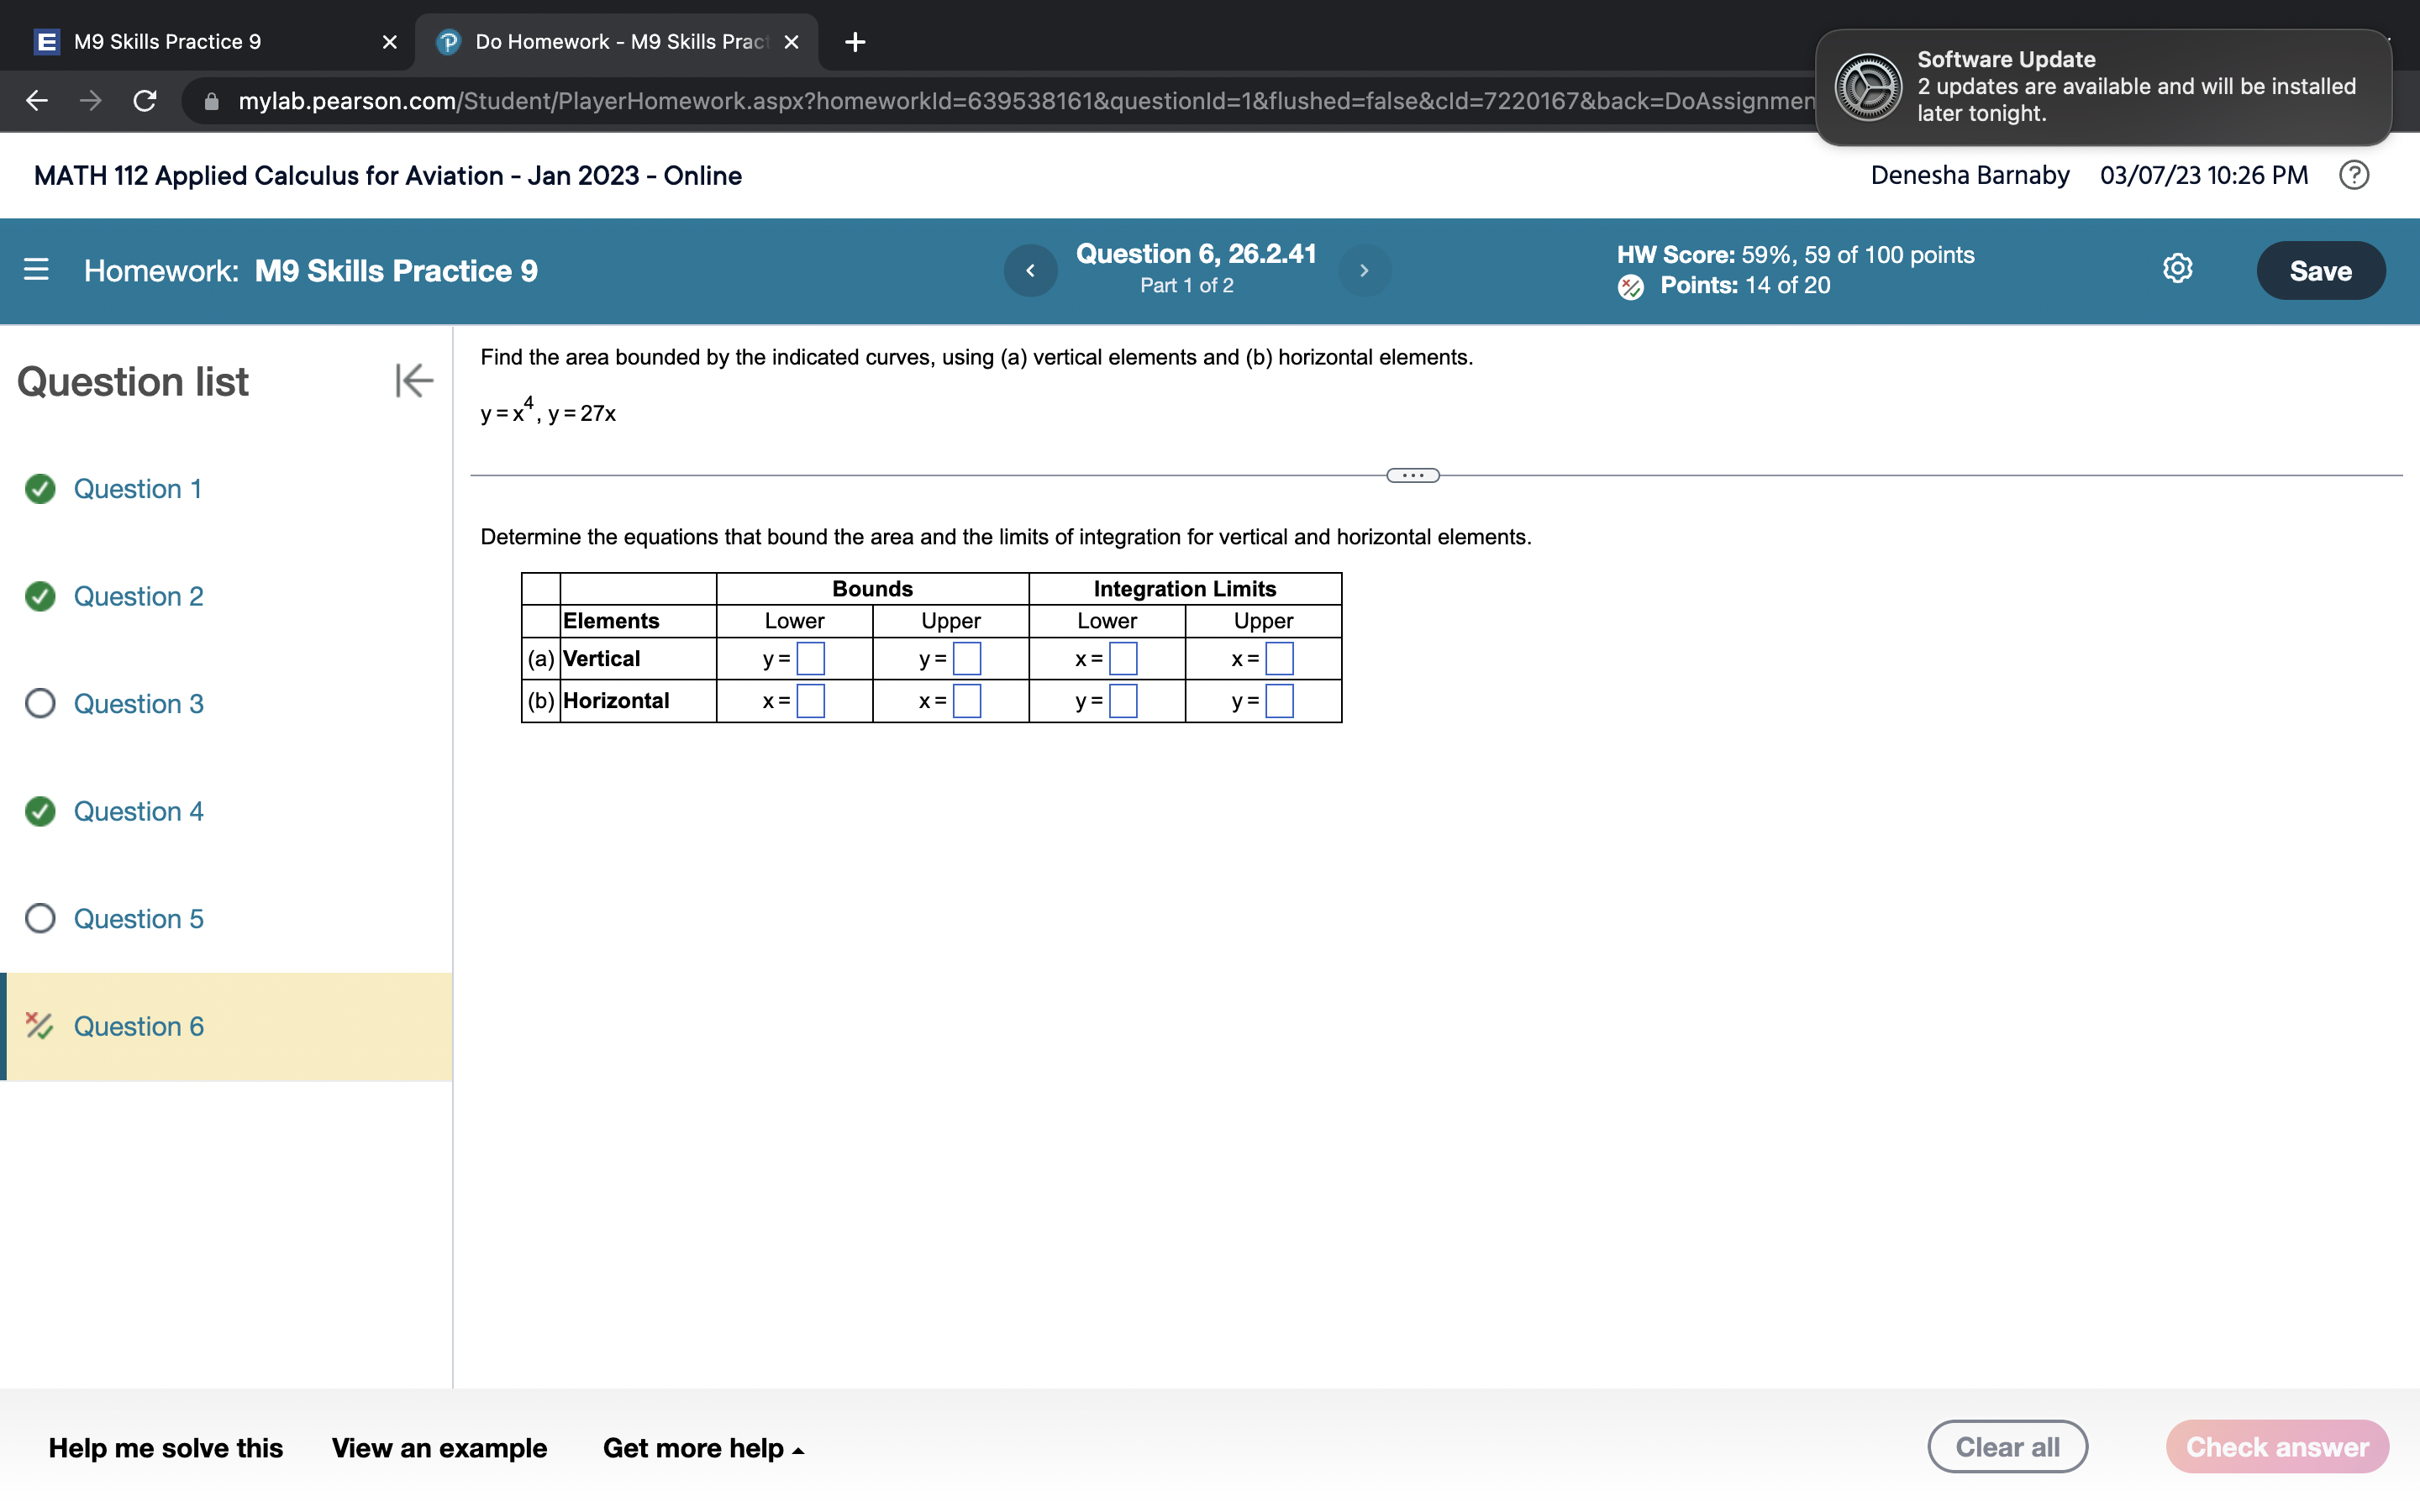Select the unanswered circle for Question 3

point(40,703)
